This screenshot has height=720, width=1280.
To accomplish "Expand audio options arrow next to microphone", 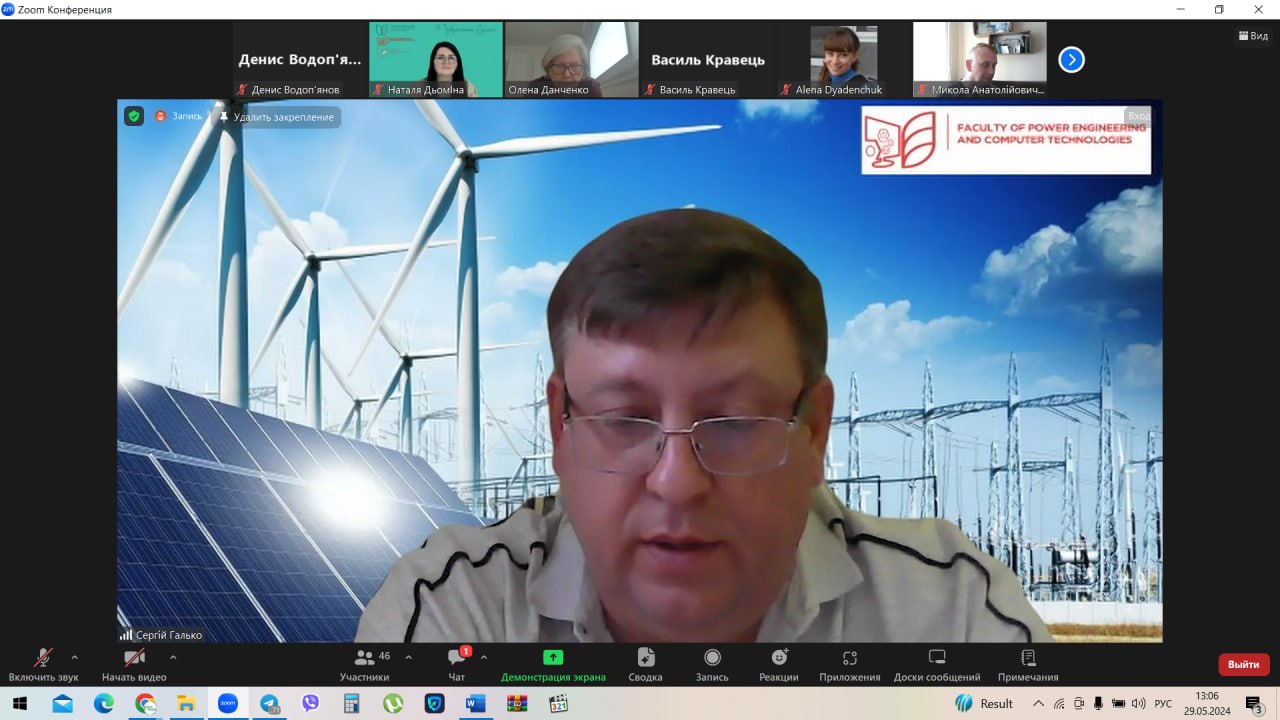I will [74, 658].
